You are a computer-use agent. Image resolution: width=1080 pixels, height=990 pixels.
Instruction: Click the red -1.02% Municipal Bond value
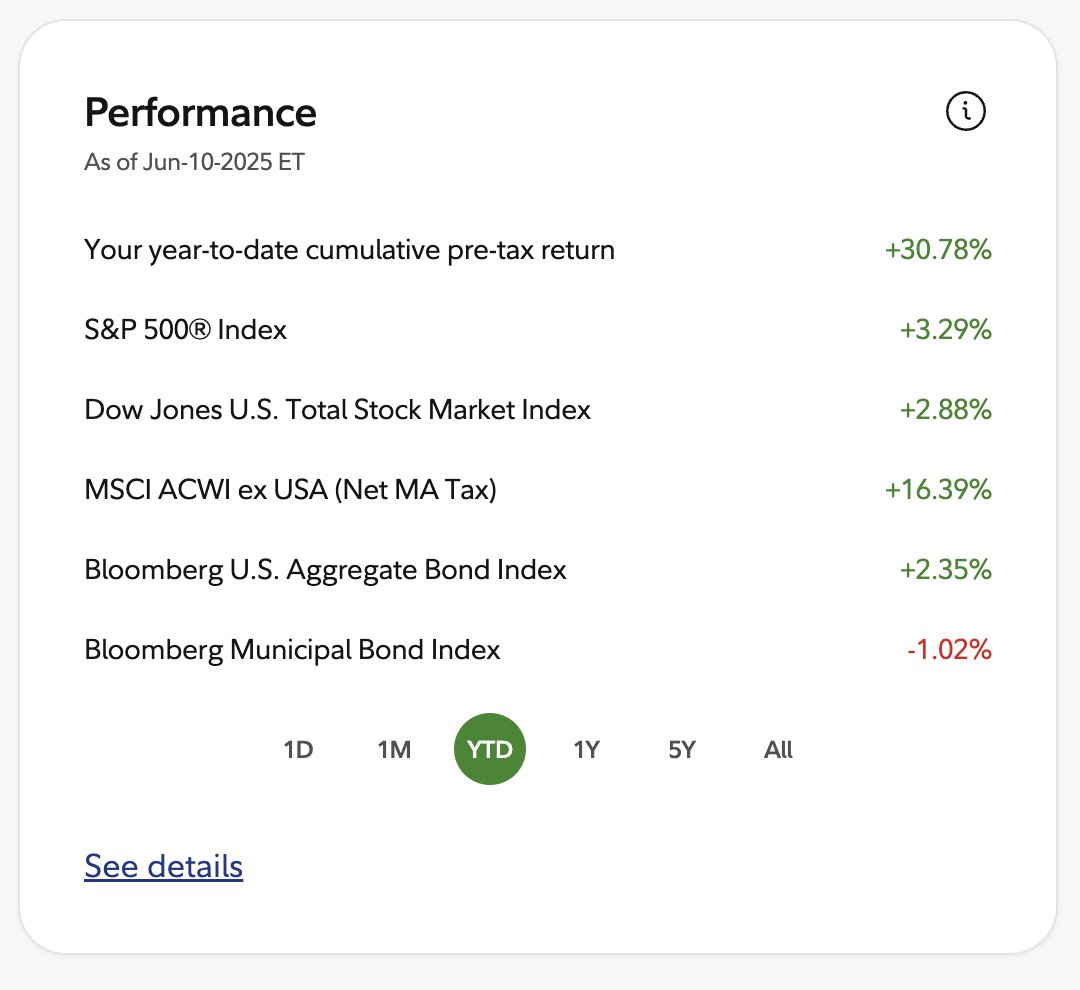[x=949, y=649]
